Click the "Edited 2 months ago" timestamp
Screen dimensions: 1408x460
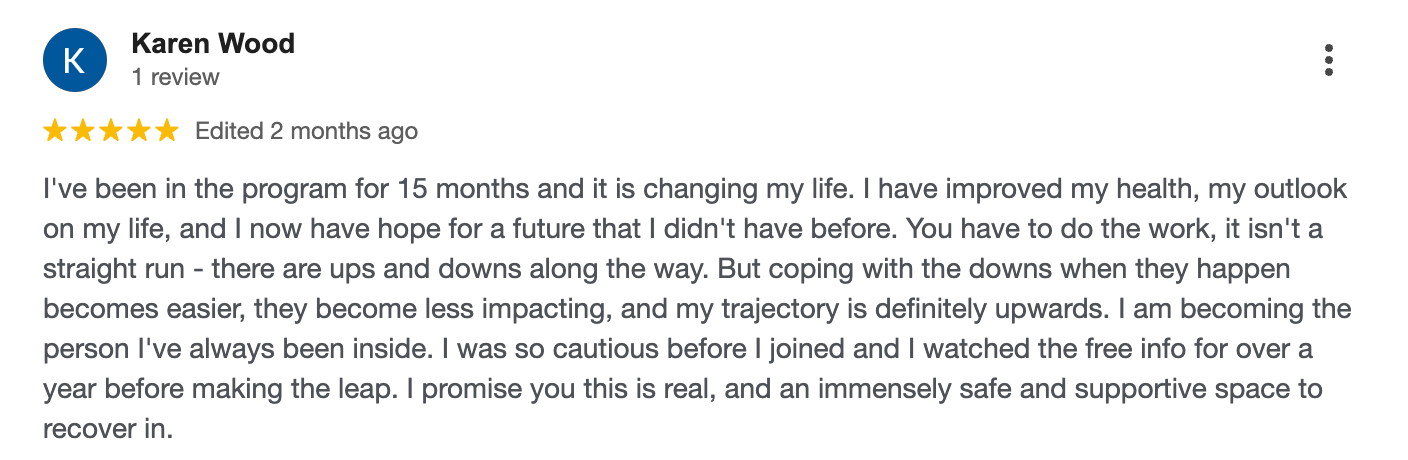[306, 131]
